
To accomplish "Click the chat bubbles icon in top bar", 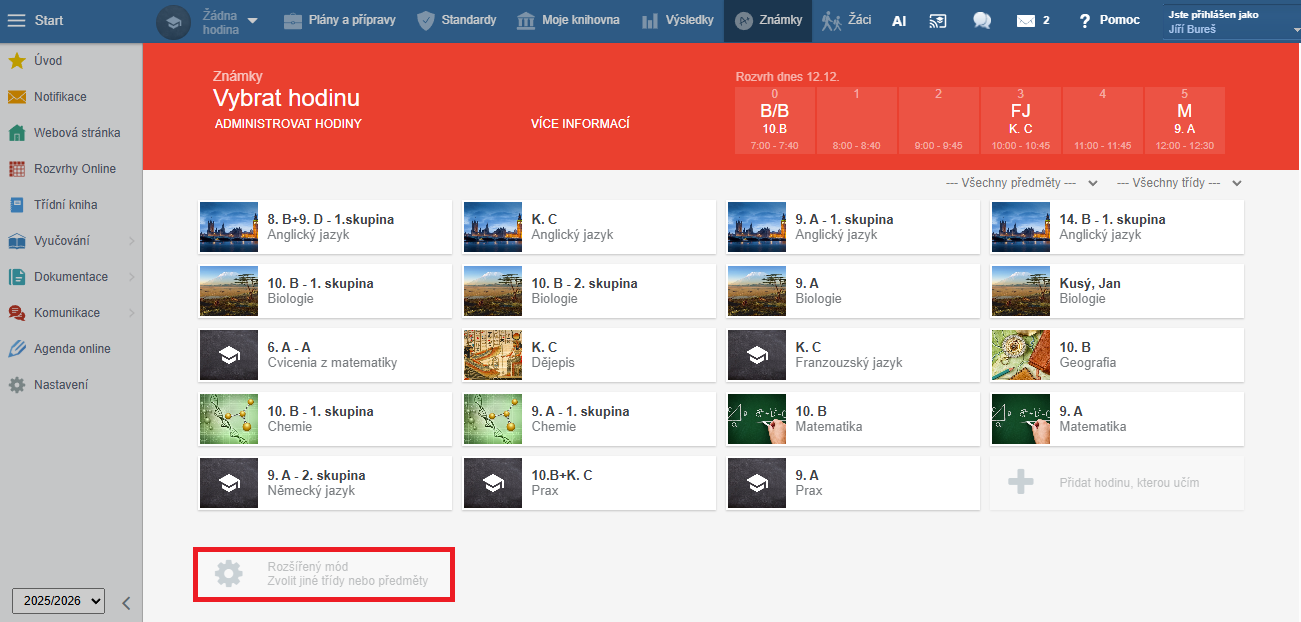I will tap(982, 20).
